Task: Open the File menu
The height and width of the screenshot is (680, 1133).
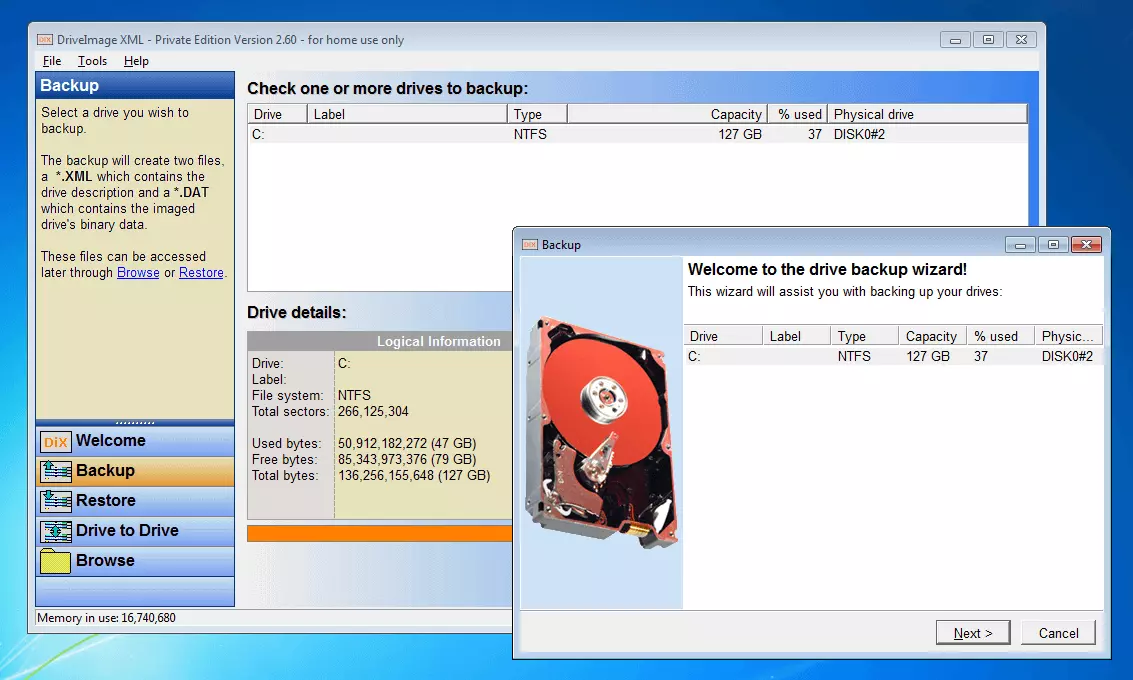Action: point(51,61)
